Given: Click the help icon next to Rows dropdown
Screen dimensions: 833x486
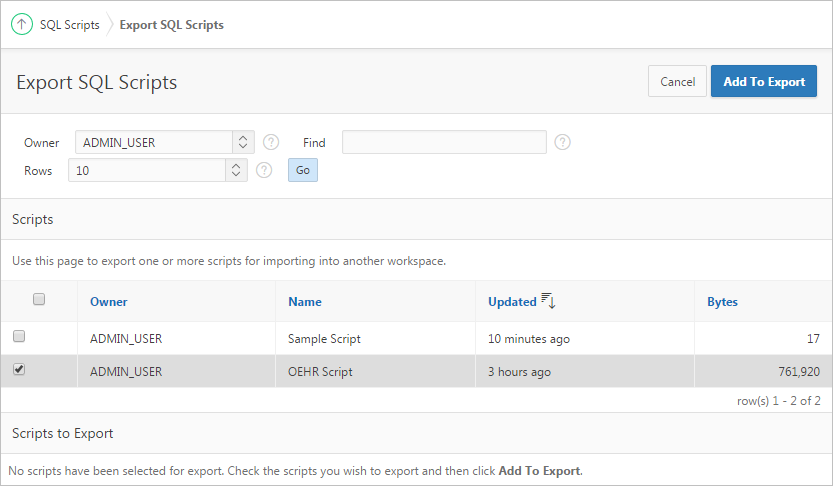Looking at the screenshot, I should [x=264, y=170].
